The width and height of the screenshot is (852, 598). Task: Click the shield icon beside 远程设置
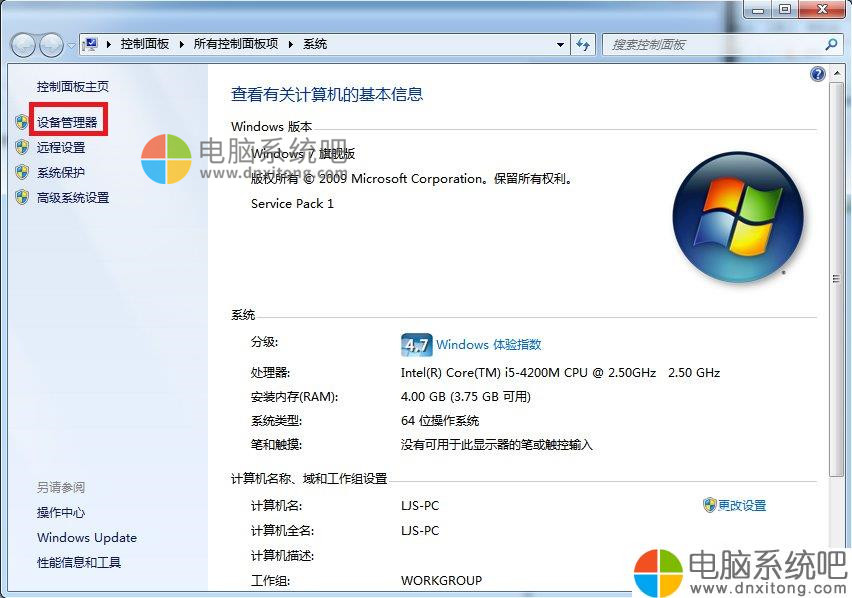pyautogui.click(x=22, y=147)
